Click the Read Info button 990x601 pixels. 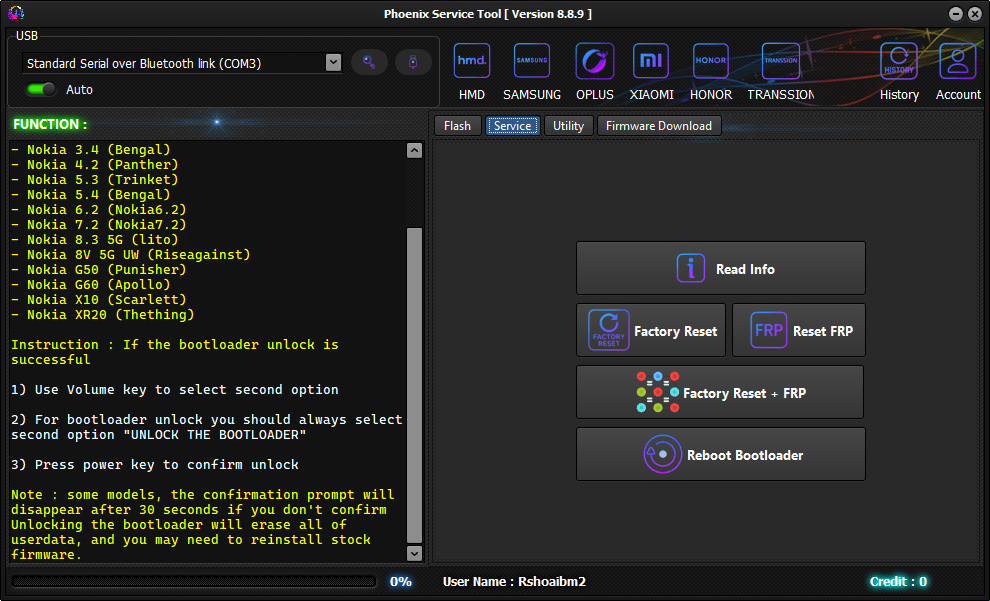click(720, 268)
